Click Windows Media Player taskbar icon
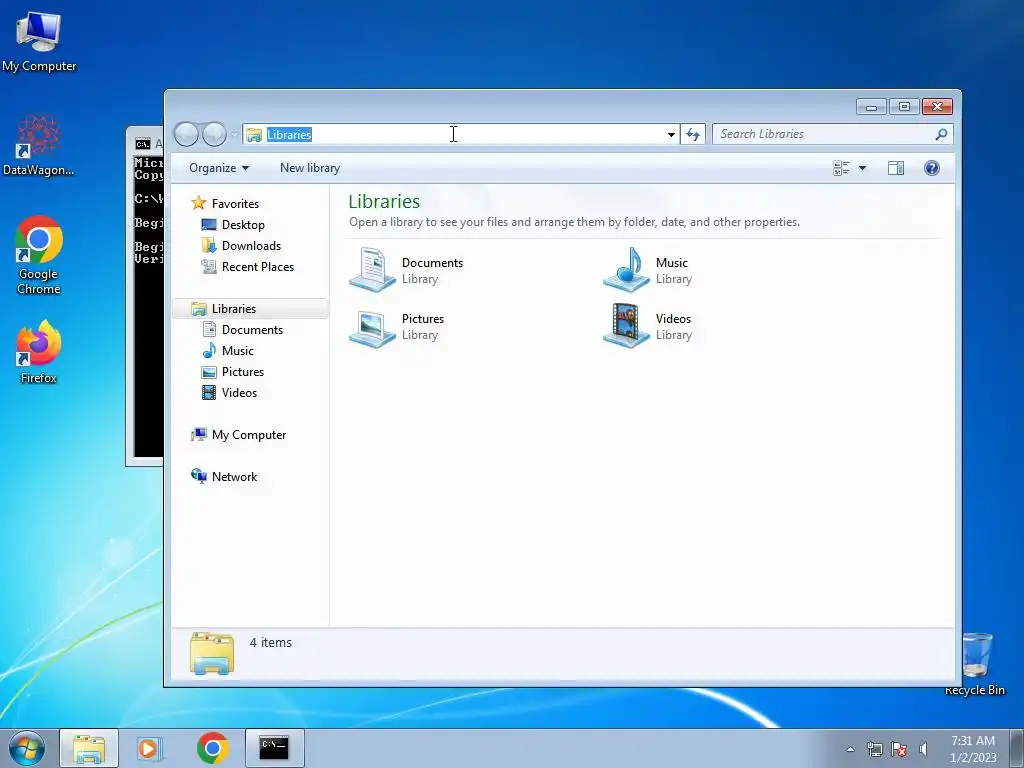Screen dimensions: 1024x768 point(150,748)
